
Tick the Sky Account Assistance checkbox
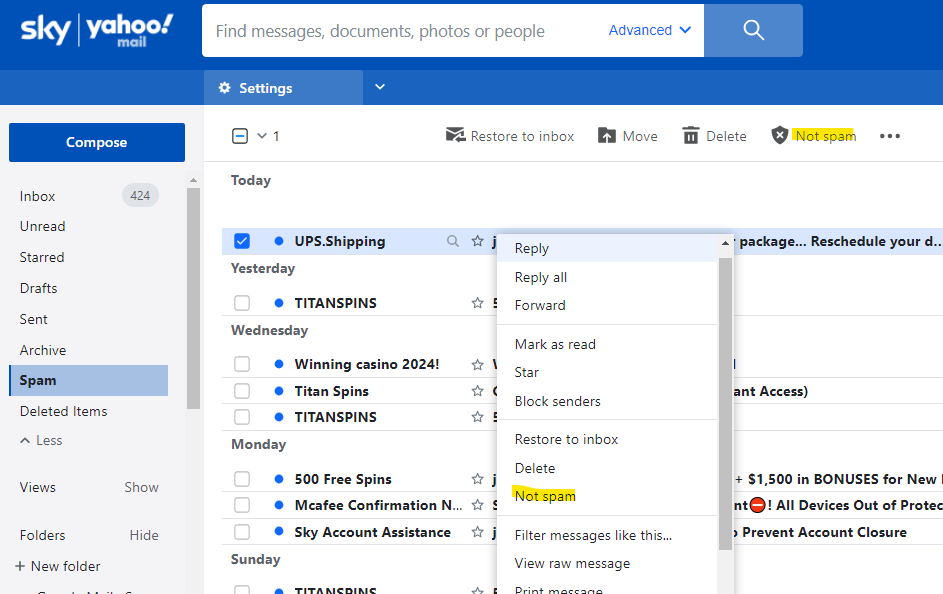coord(242,531)
